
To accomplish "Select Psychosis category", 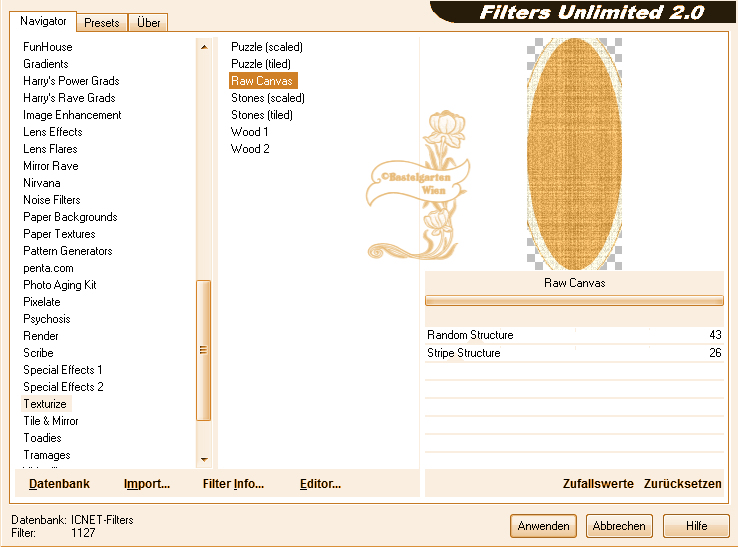I will click(x=47, y=319).
